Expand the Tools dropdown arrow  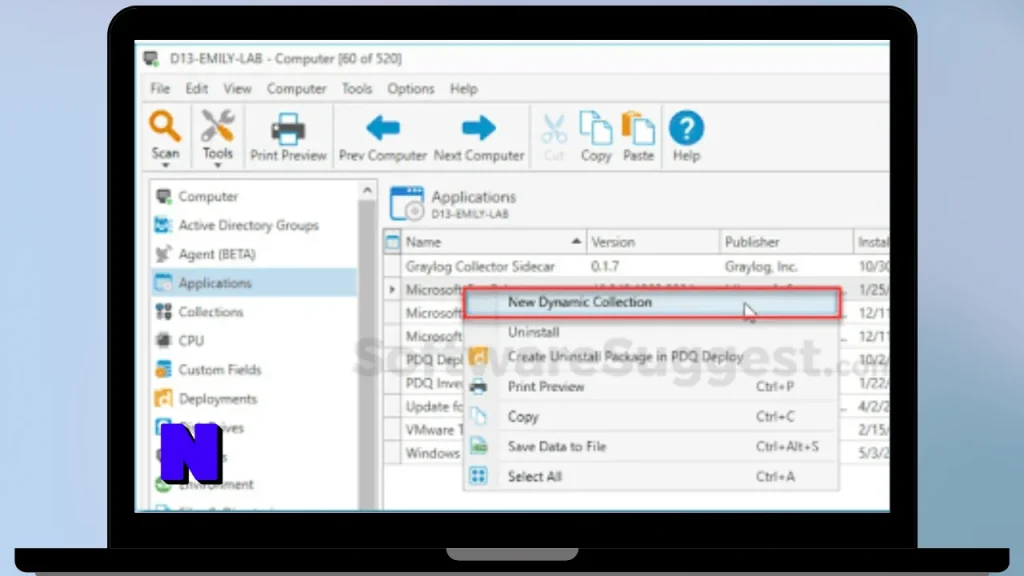tap(217, 165)
